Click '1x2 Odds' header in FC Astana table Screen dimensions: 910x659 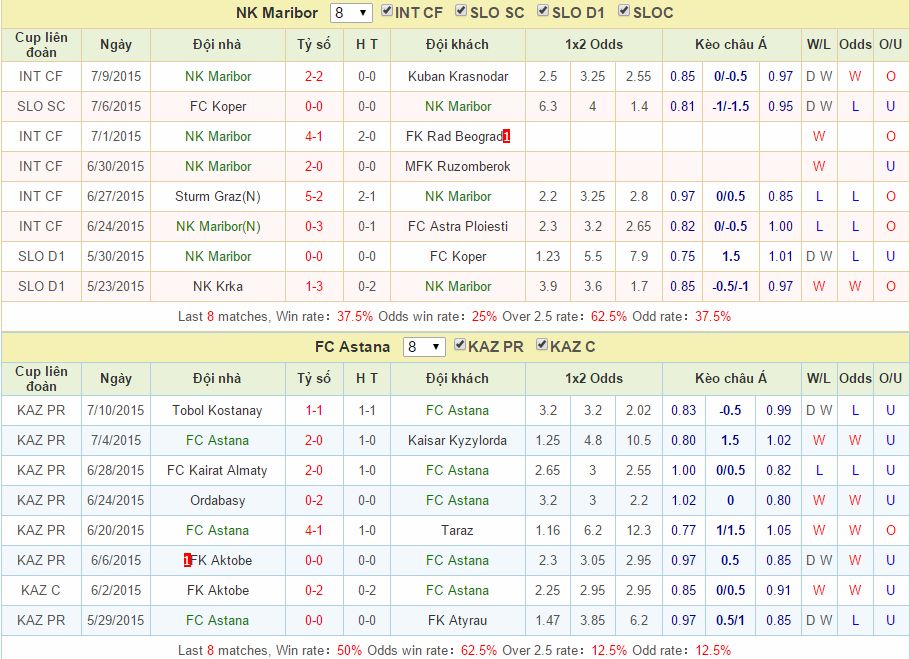point(594,379)
